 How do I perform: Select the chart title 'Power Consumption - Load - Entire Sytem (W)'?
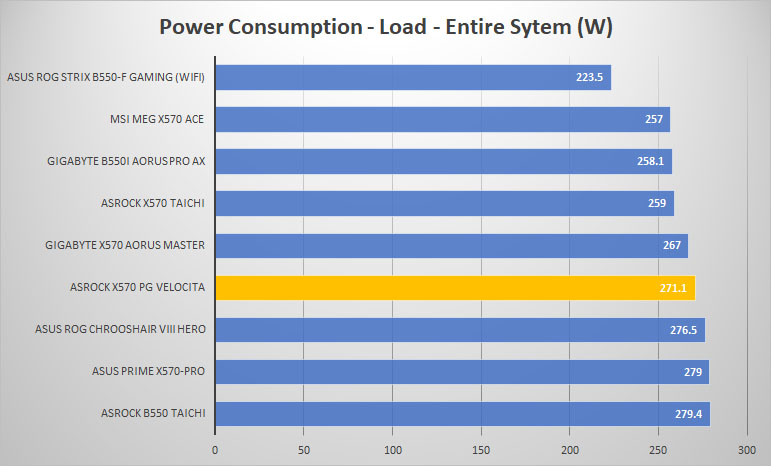click(x=386, y=27)
